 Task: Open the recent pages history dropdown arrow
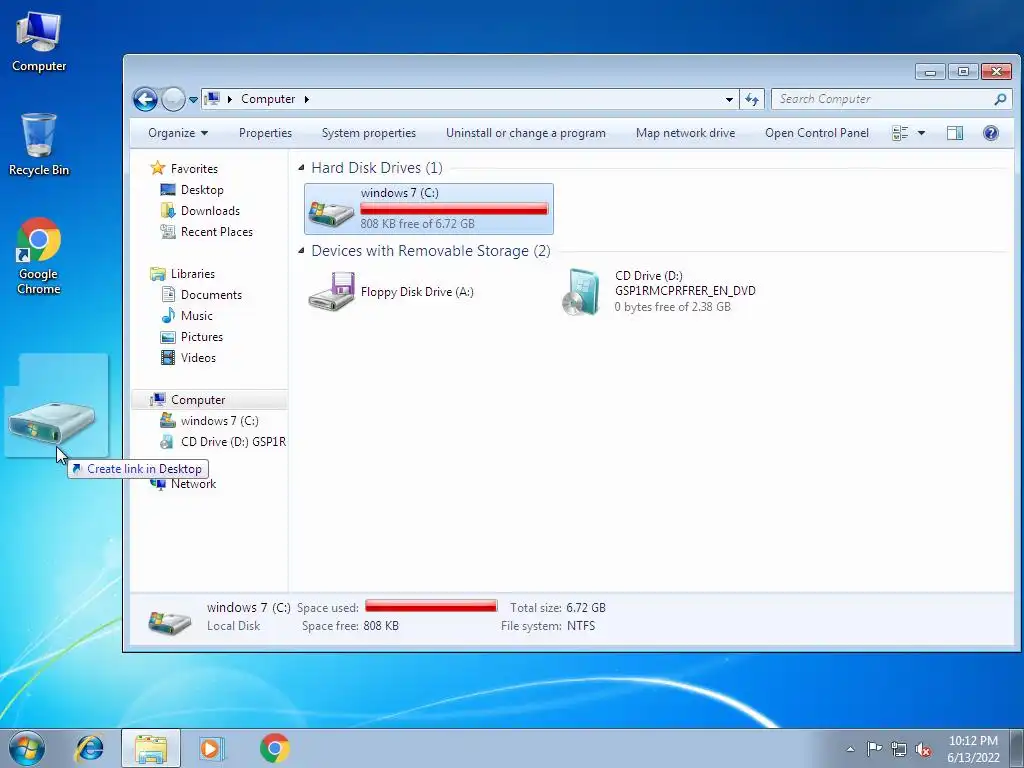[x=193, y=100]
